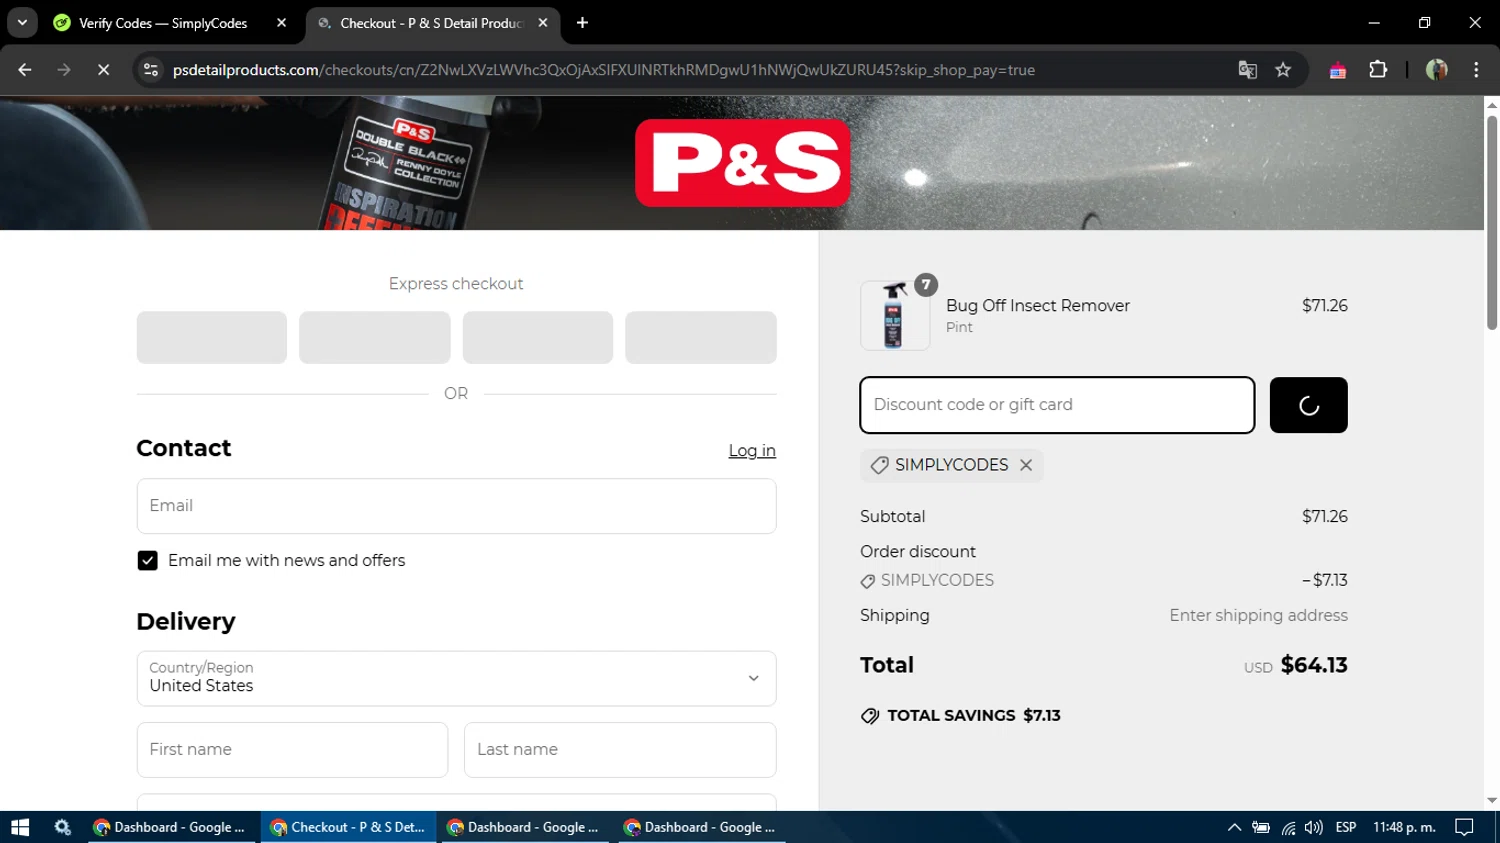Click the Enter shipping address text
Image resolution: width=1500 pixels, height=843 pixels.
point(1258,616)
